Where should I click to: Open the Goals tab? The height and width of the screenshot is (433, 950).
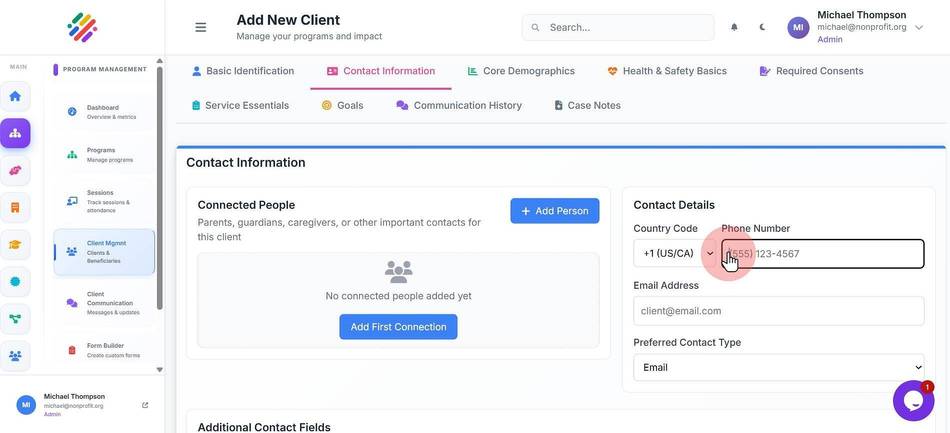coord(342,105)
